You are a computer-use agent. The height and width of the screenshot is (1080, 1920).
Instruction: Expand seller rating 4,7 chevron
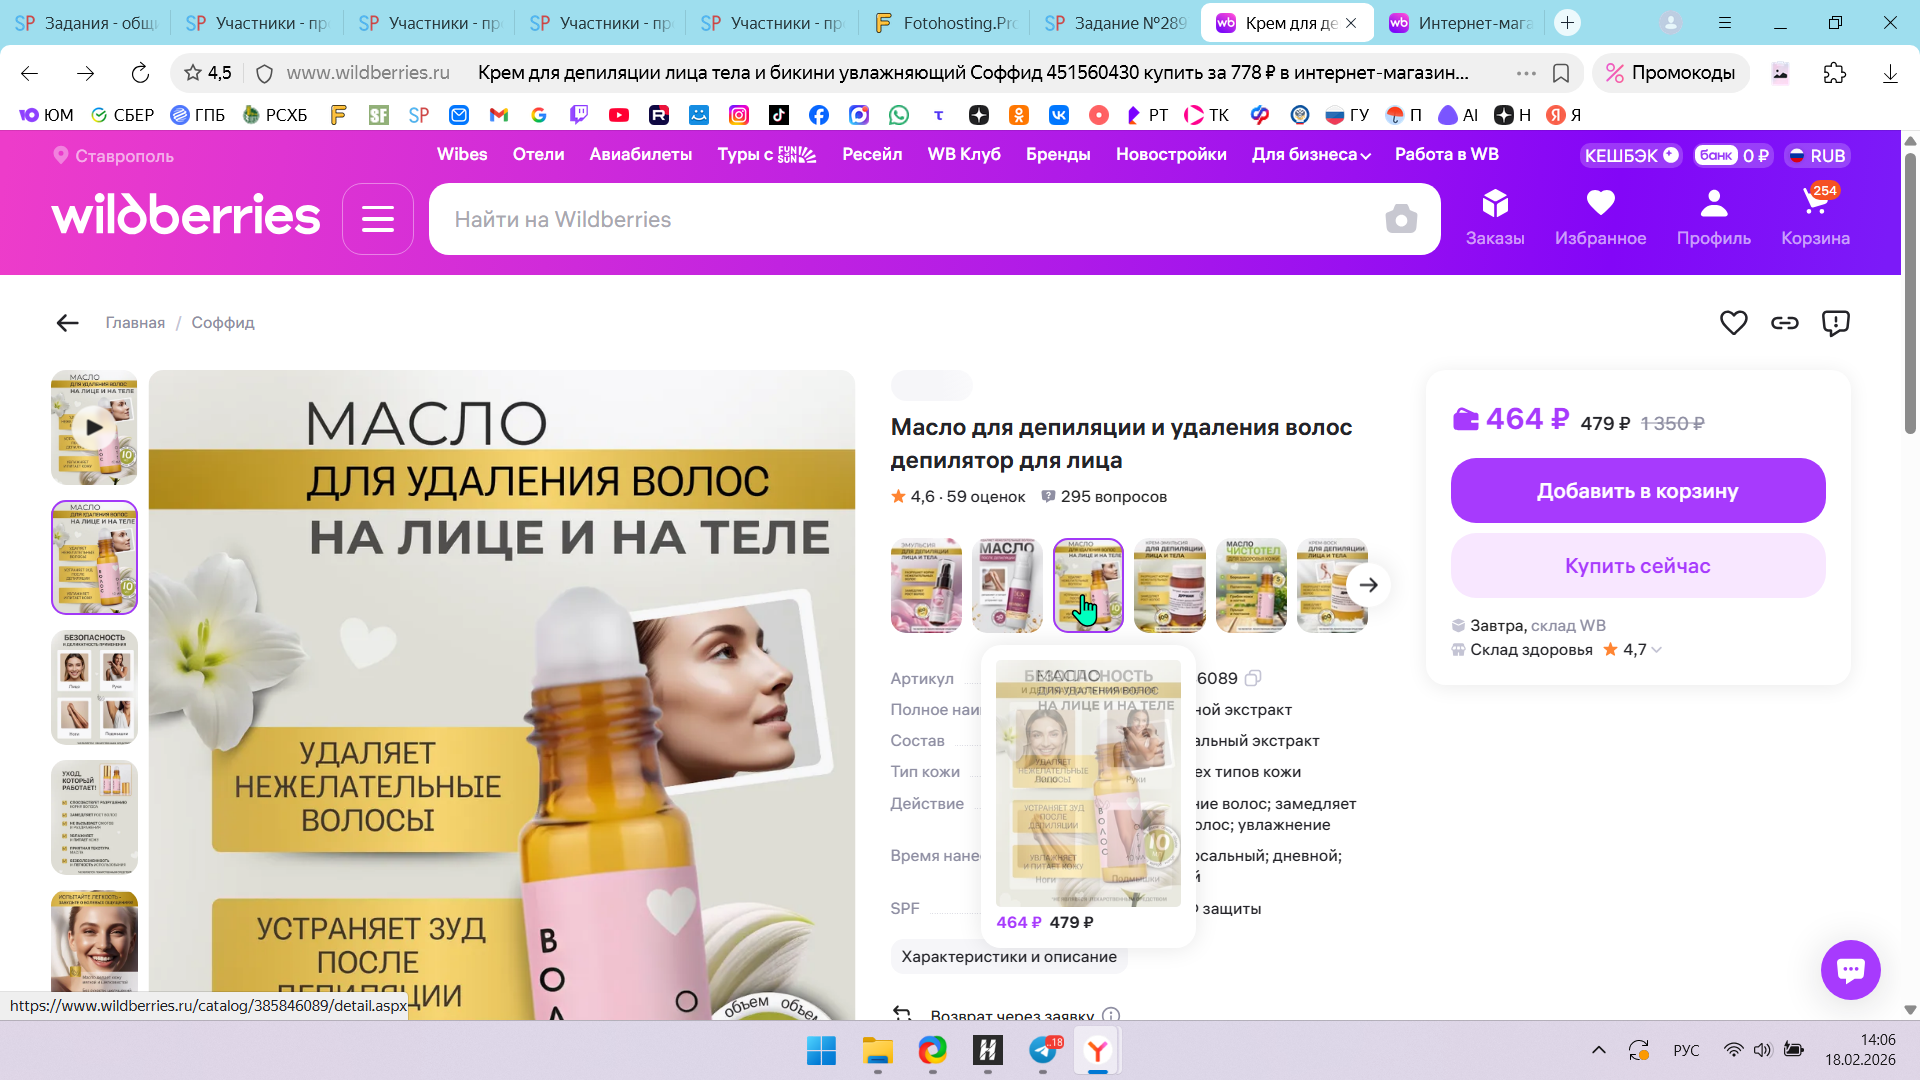1657,650
